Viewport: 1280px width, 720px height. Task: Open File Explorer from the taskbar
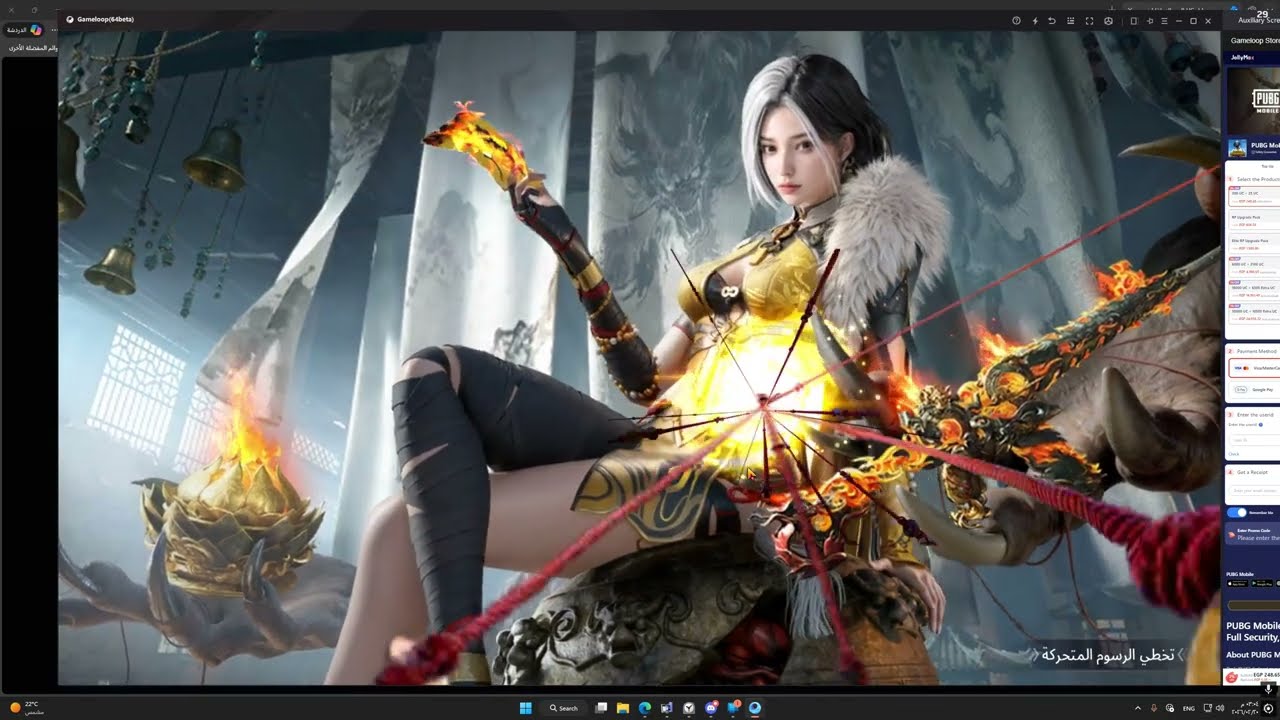click(622, 708)
